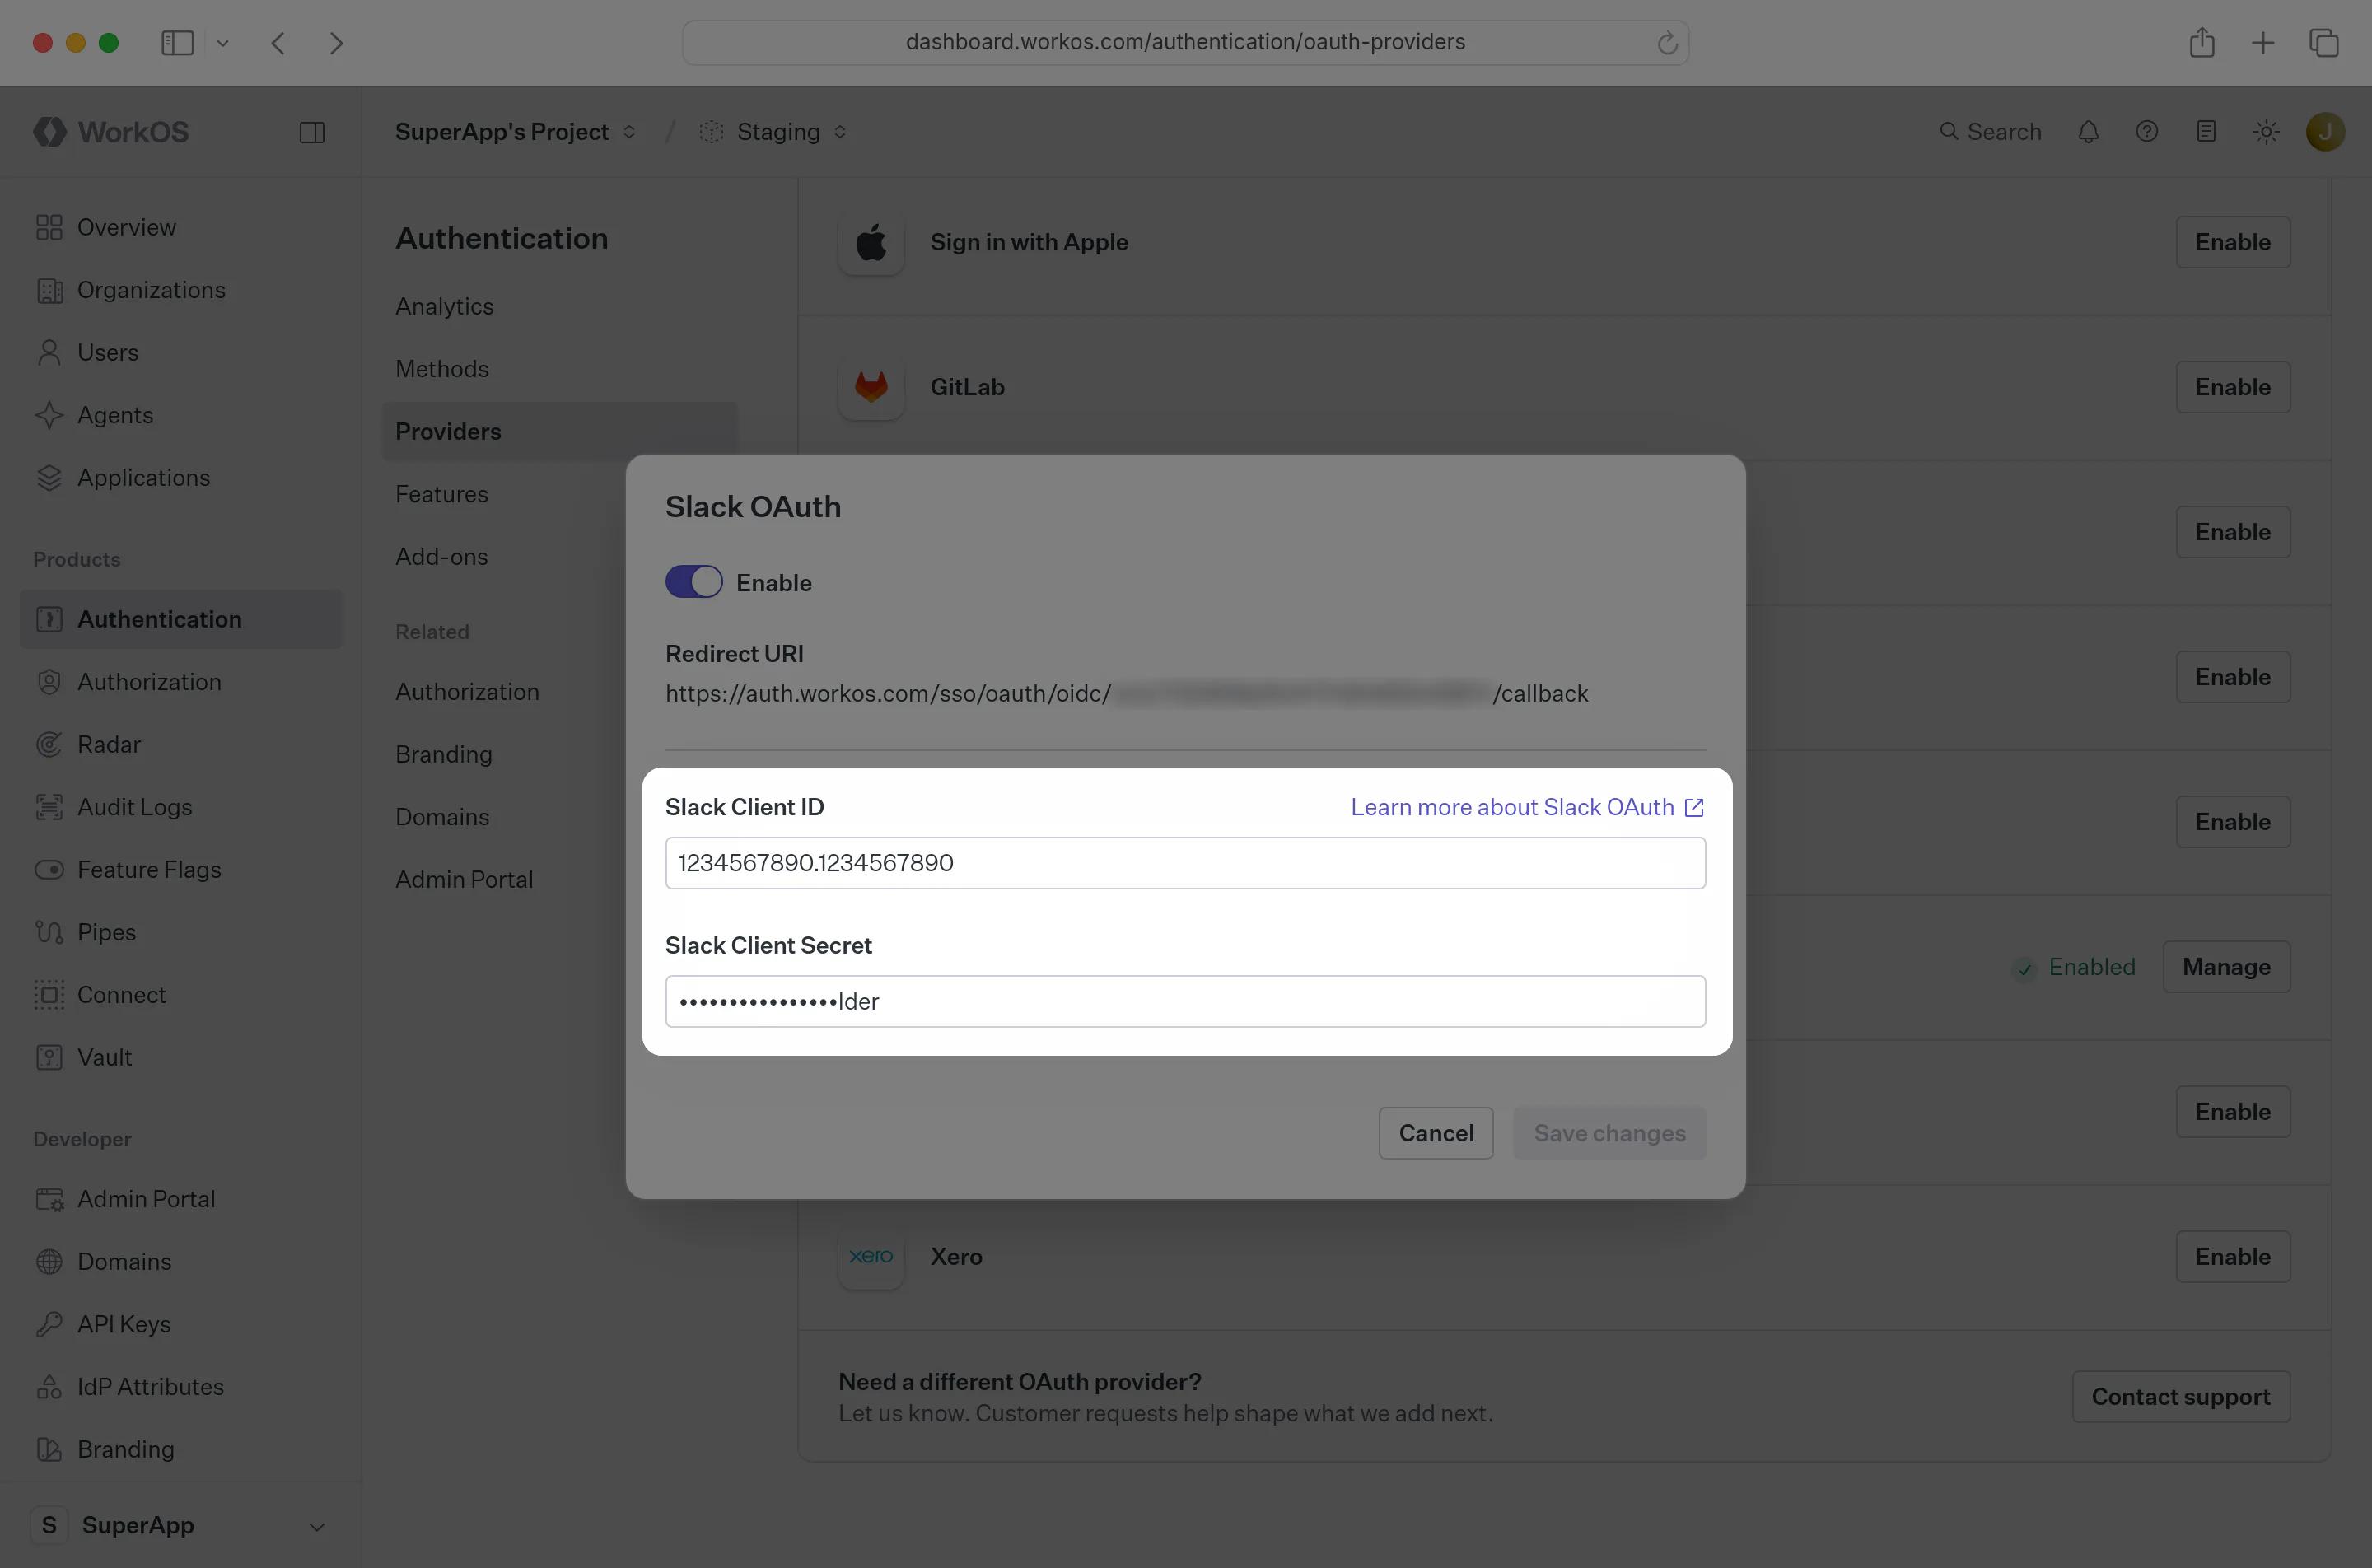Open the Add-ons tab
The height and width of the screenshot is (1568, 2372).
pyautogui.click(x=441, y=557)
